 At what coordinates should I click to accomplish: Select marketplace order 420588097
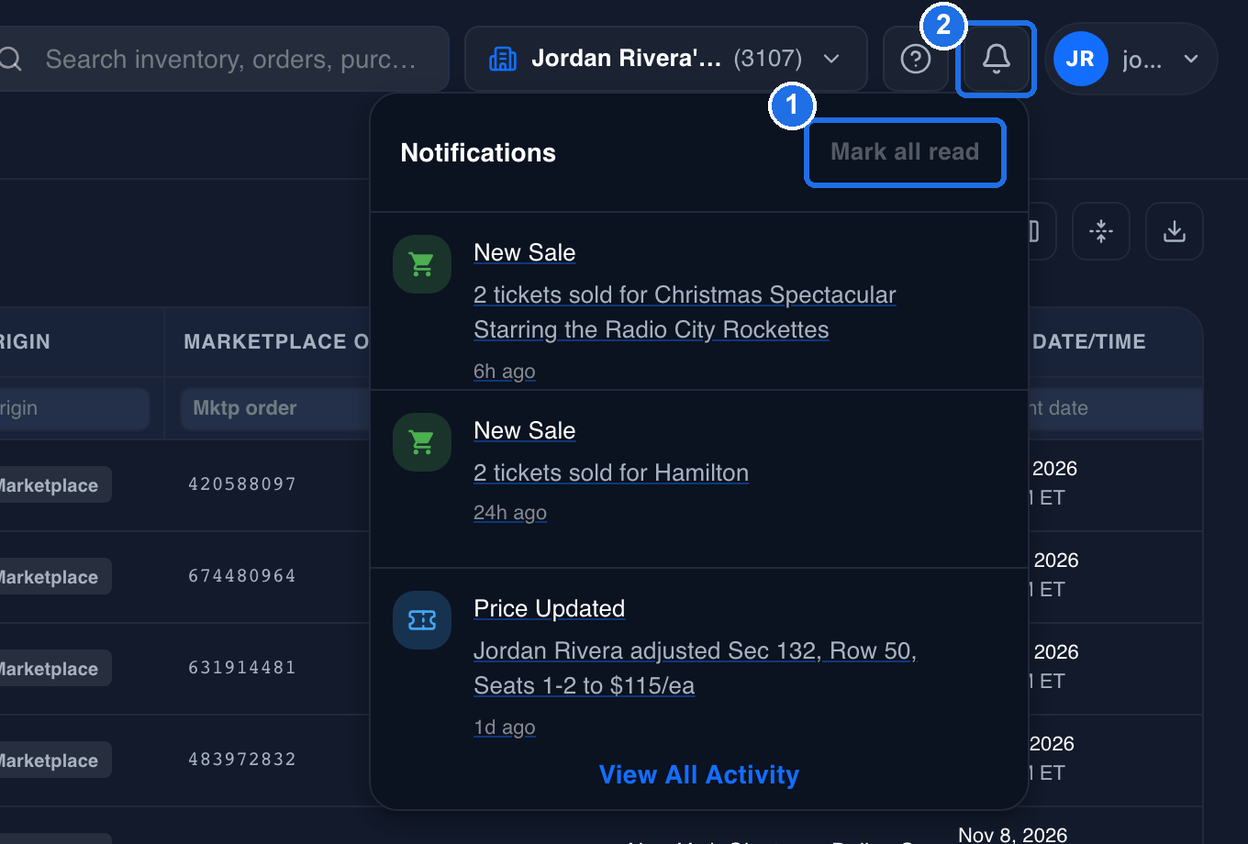point(242,484)
